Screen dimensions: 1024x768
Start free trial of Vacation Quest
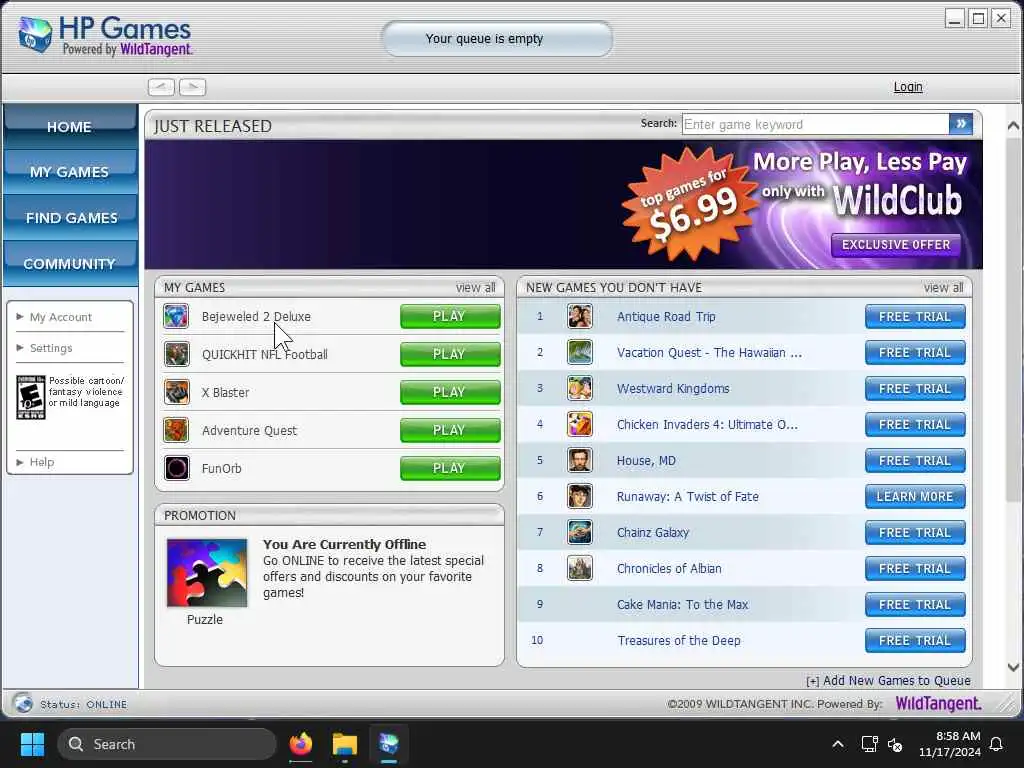click(x=915, y=352)
